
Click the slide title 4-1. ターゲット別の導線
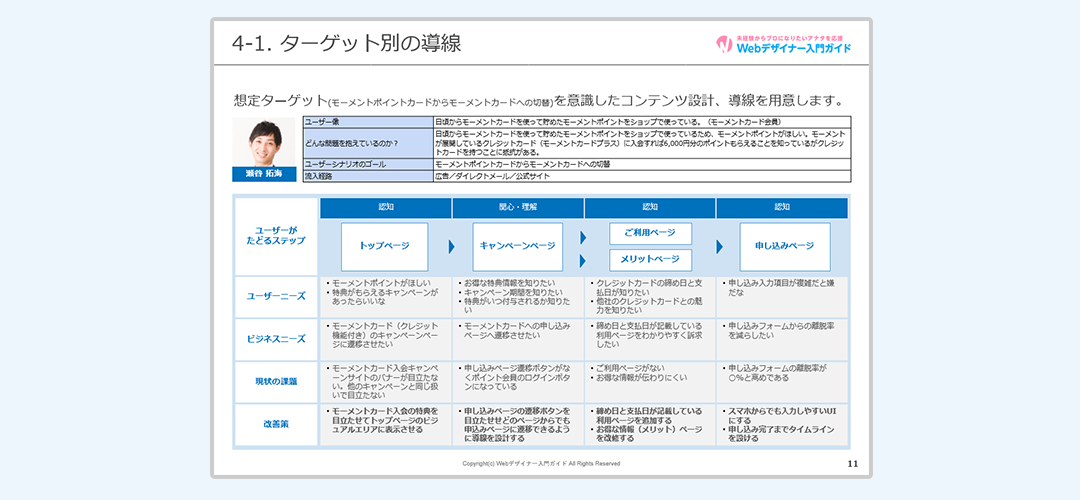347,43
